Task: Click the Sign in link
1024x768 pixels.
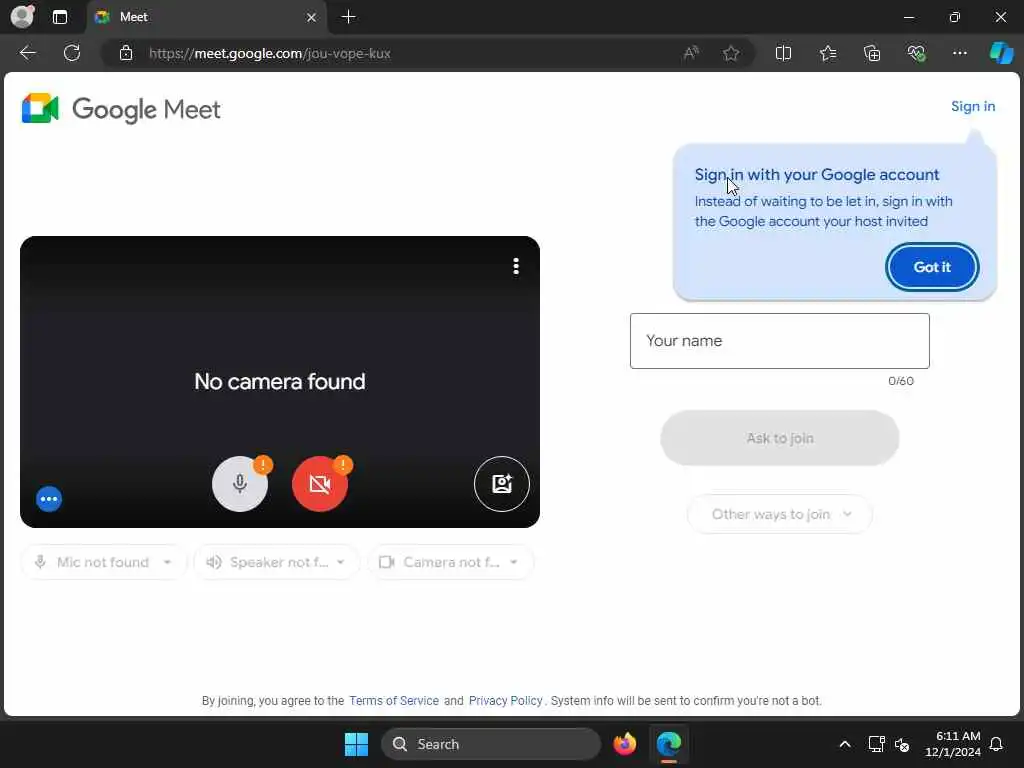Action: point(972,106)
